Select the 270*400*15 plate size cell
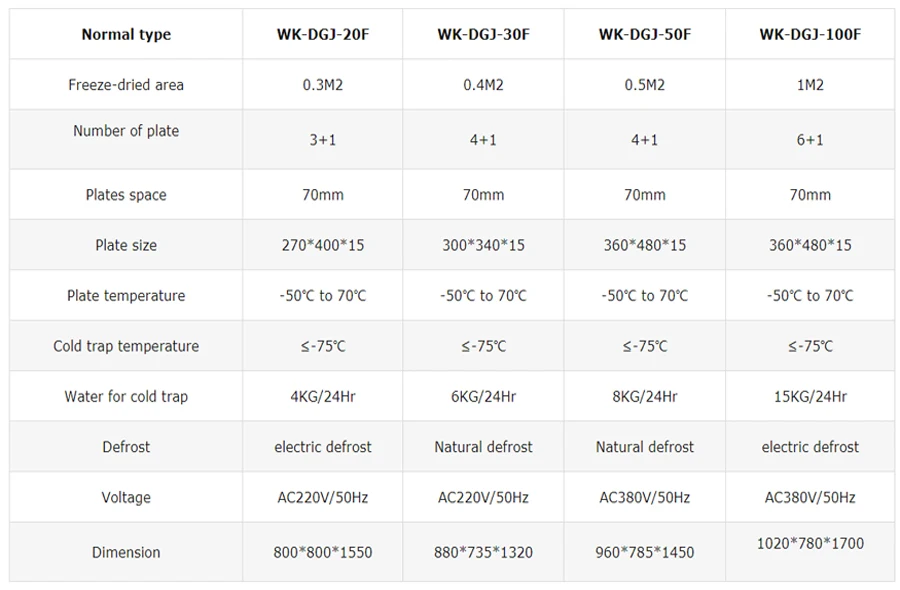 point(322,245)
